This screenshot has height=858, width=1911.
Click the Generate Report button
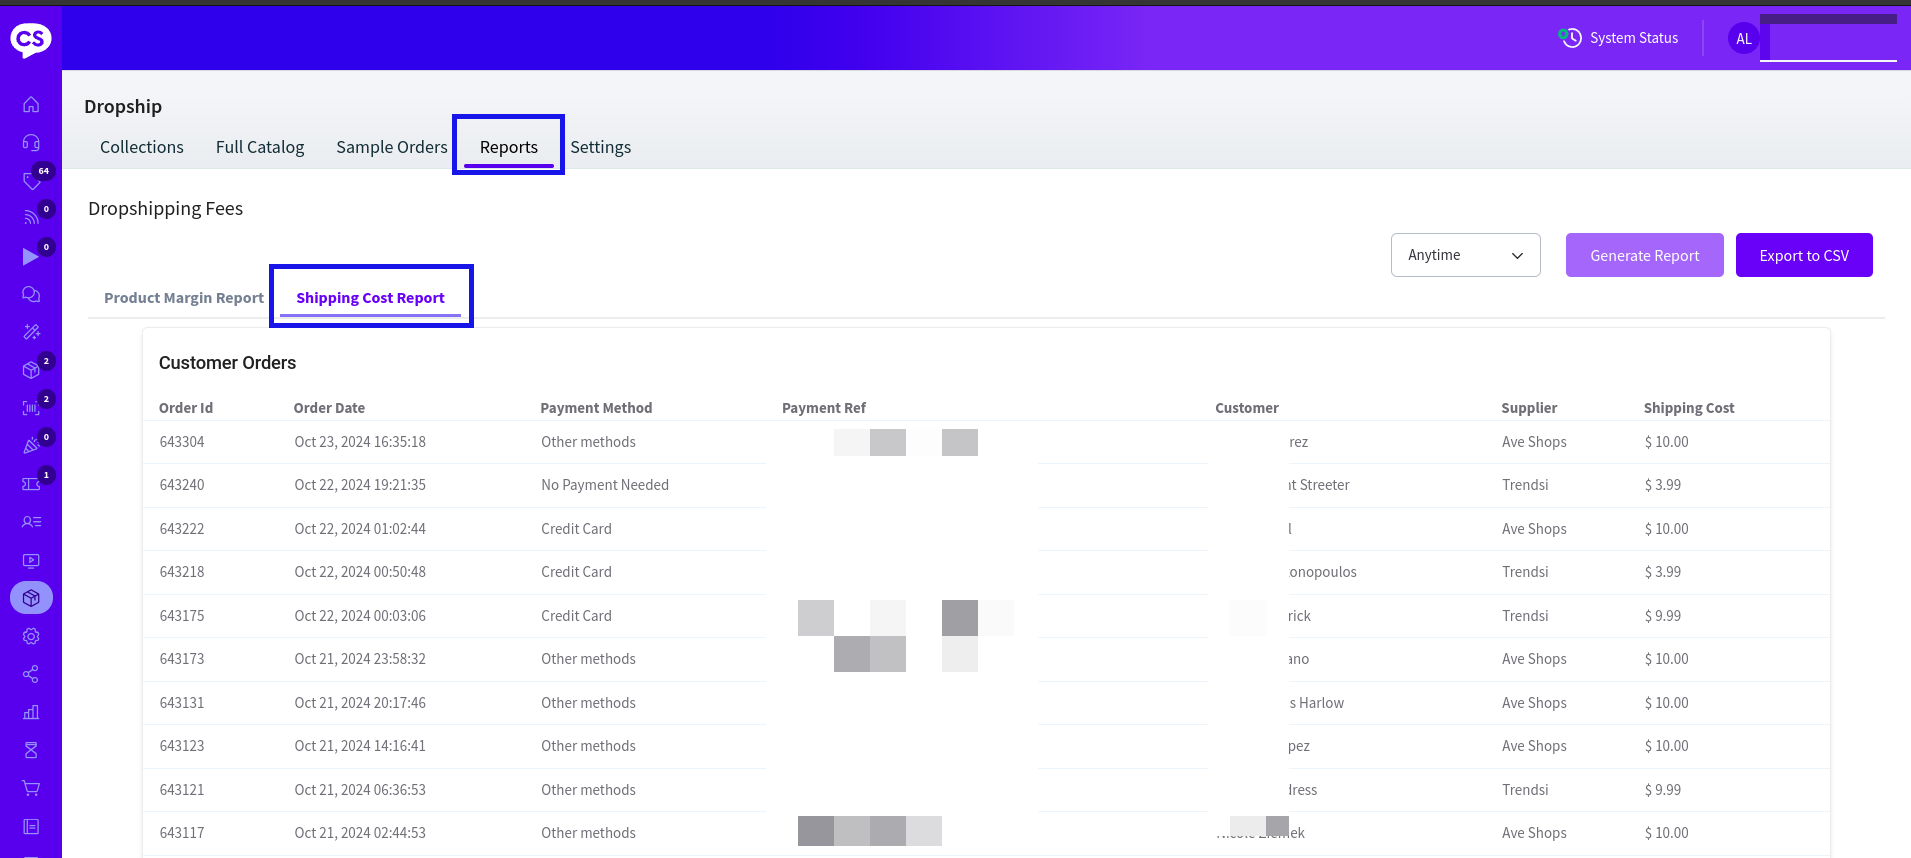[1644, 255]
